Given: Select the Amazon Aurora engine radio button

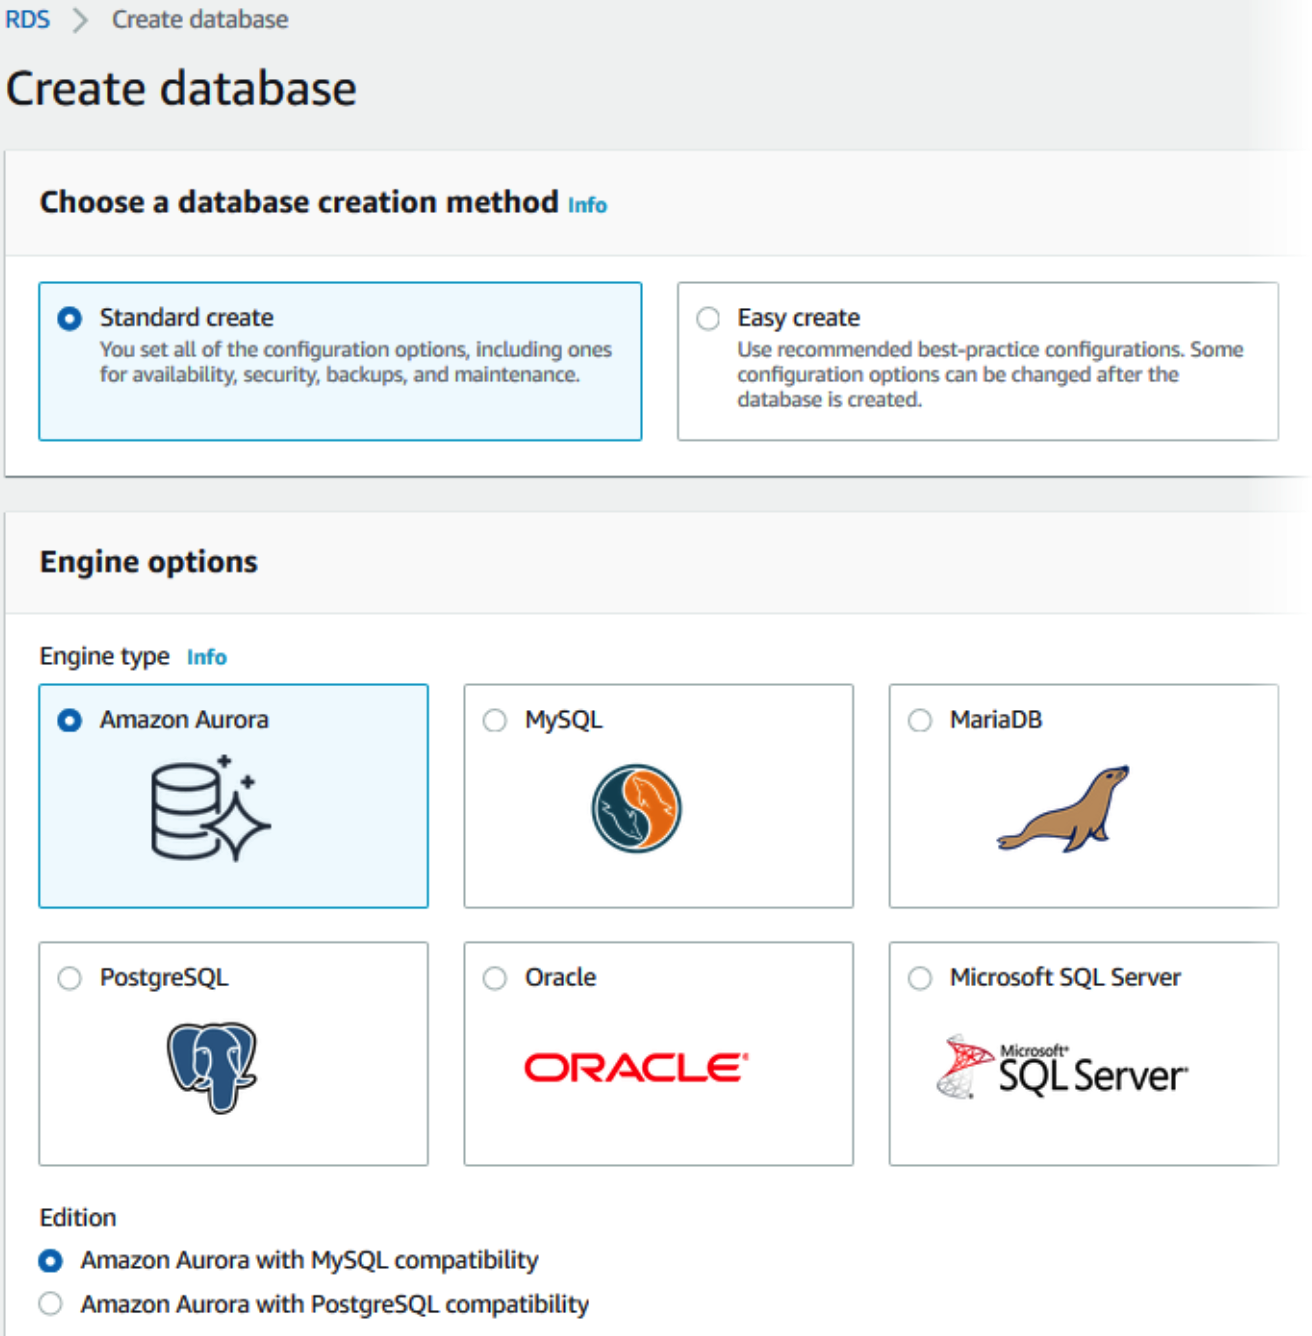Looking at the screenshot, I should [69, 720].
